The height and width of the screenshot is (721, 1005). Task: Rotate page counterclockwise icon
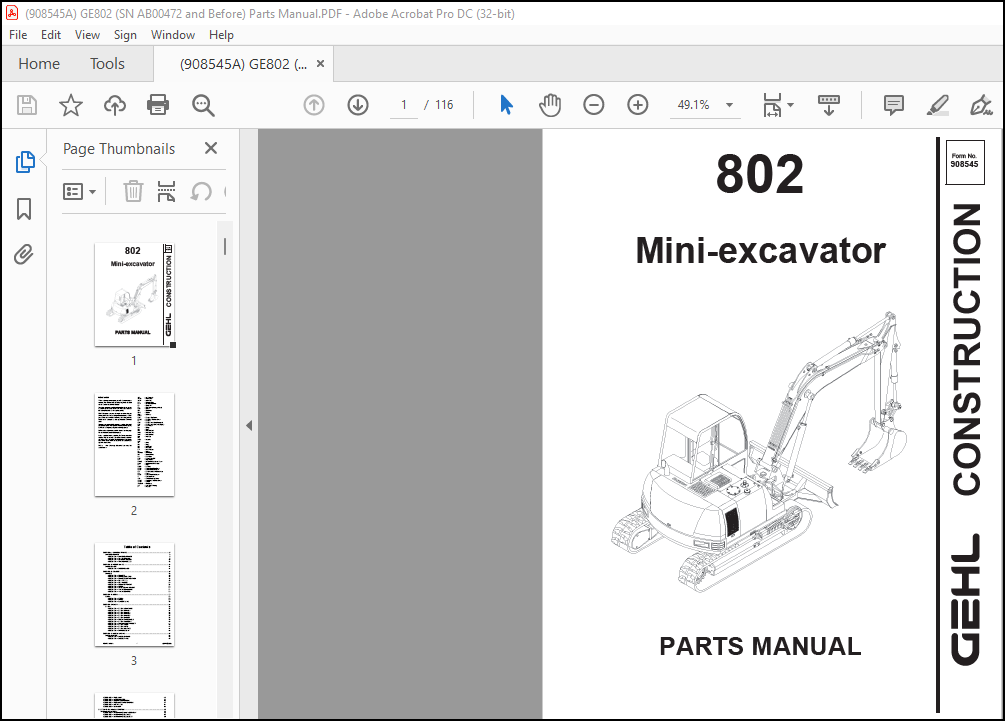coord(201,191)
